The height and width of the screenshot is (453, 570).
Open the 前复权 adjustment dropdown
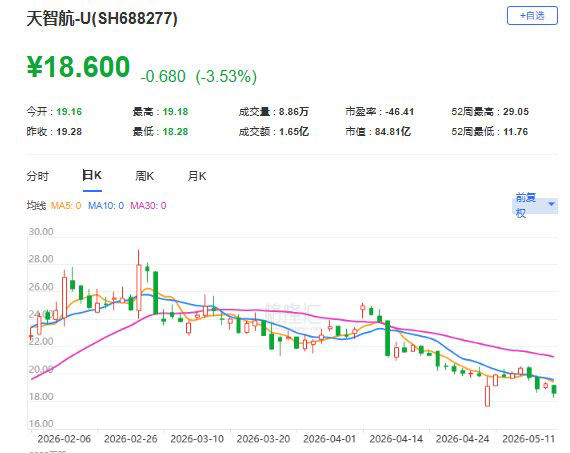[535, 205]
